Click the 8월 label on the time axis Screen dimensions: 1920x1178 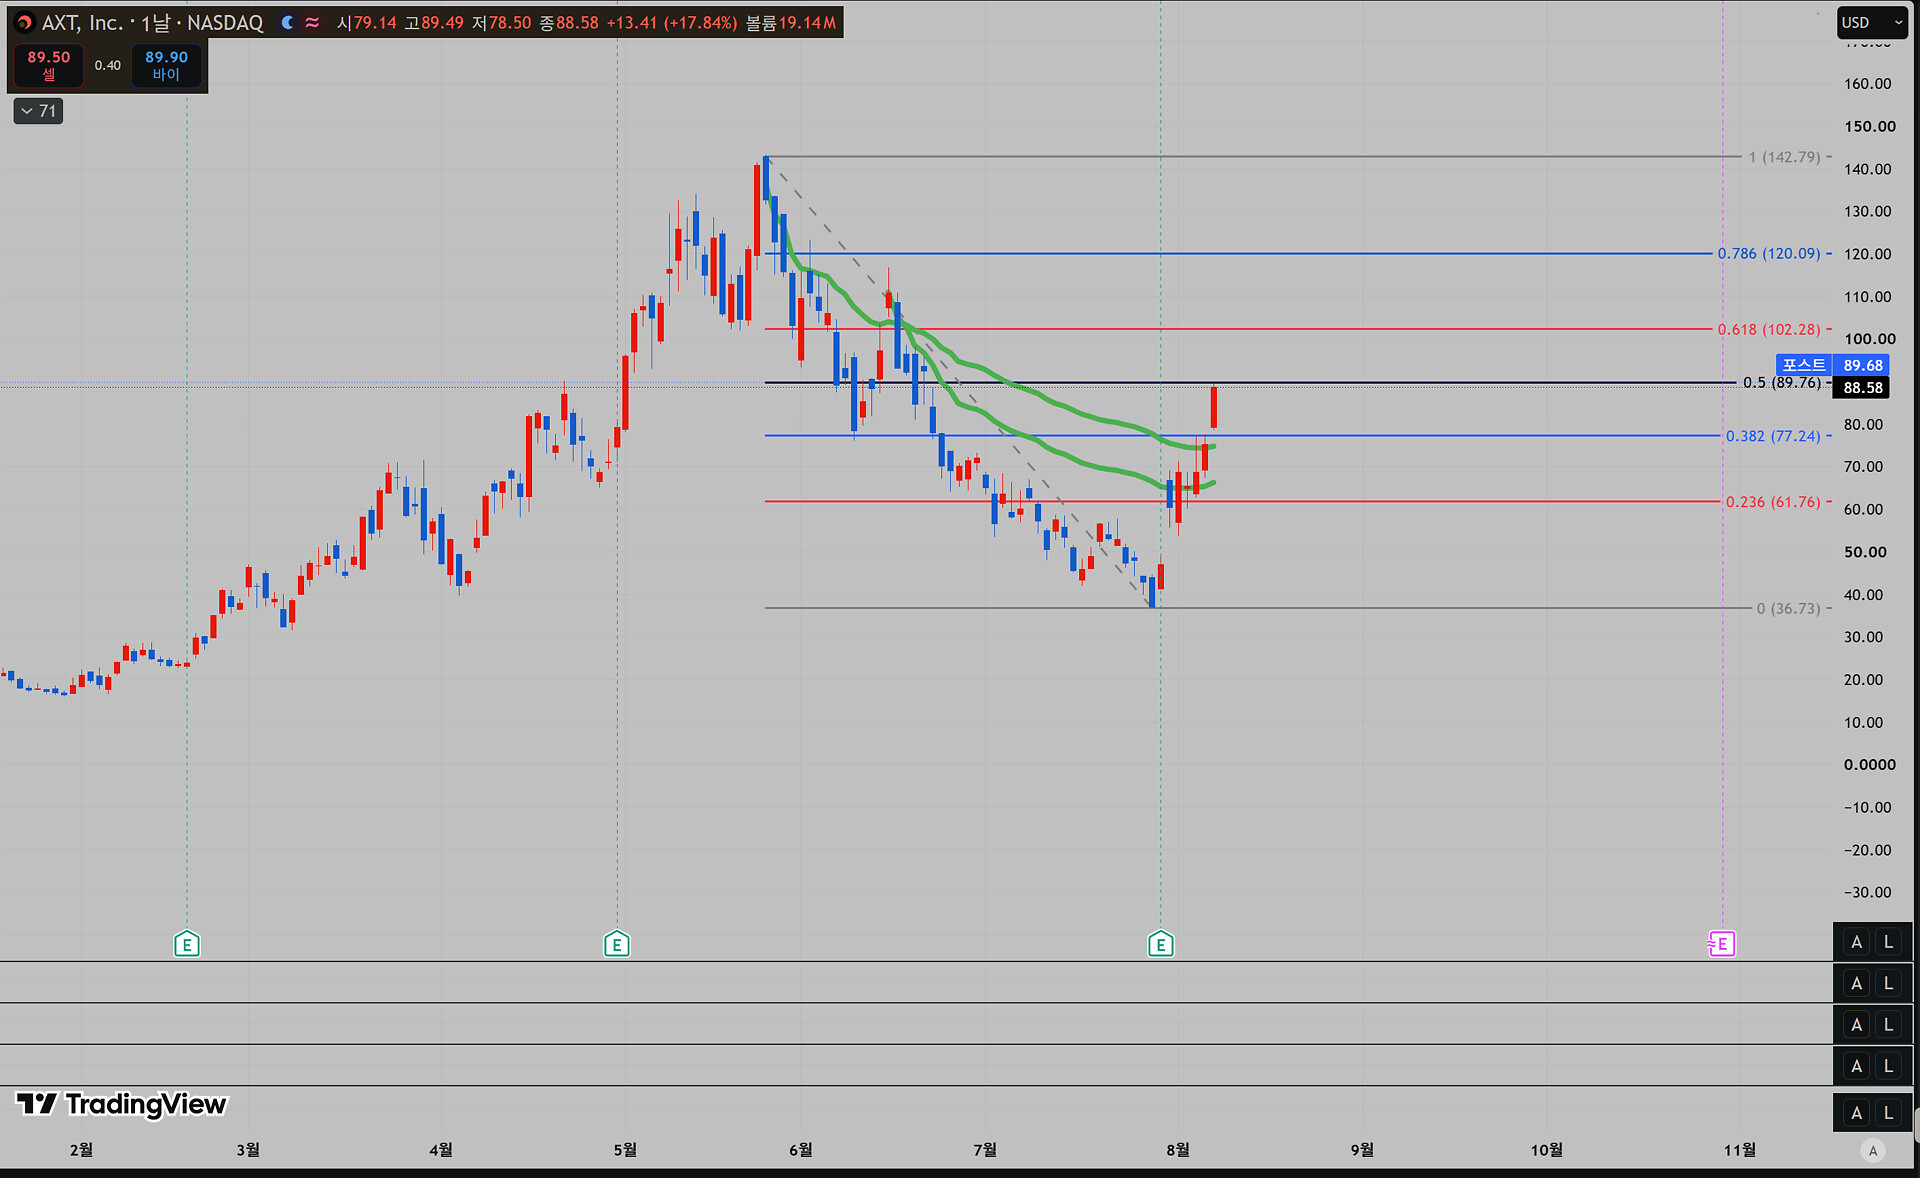(1178, 1150)
